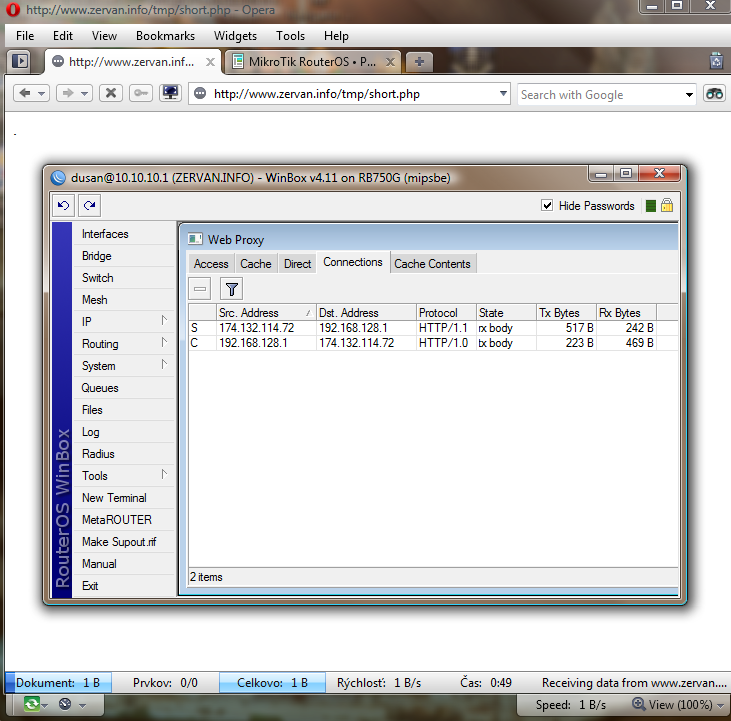Image resolution: width=731 pixels, height=721 pixels.
Task: Open the Bookmarks menu
Action: click(165, 36)
